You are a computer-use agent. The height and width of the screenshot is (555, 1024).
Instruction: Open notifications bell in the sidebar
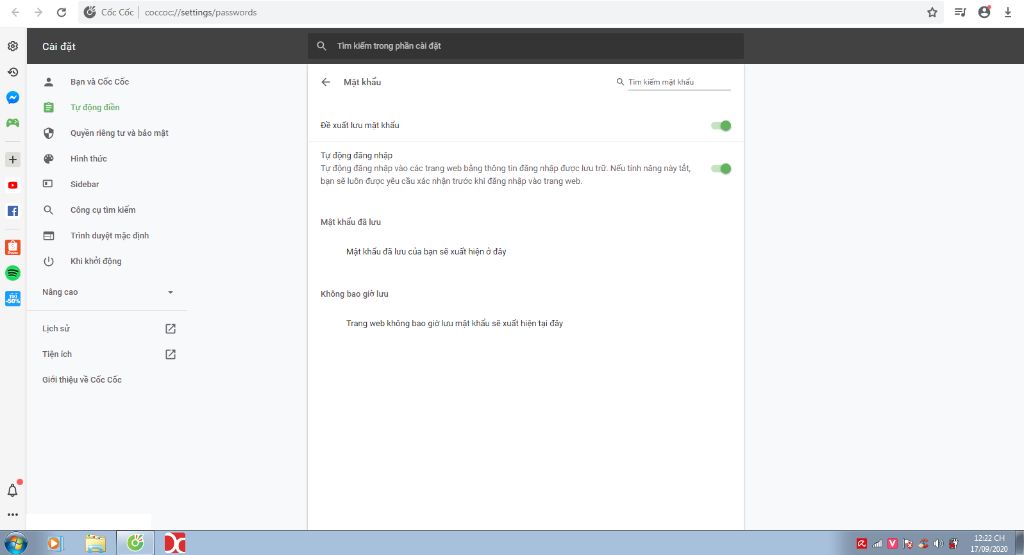pyautogui.click(x=12, y=490)
